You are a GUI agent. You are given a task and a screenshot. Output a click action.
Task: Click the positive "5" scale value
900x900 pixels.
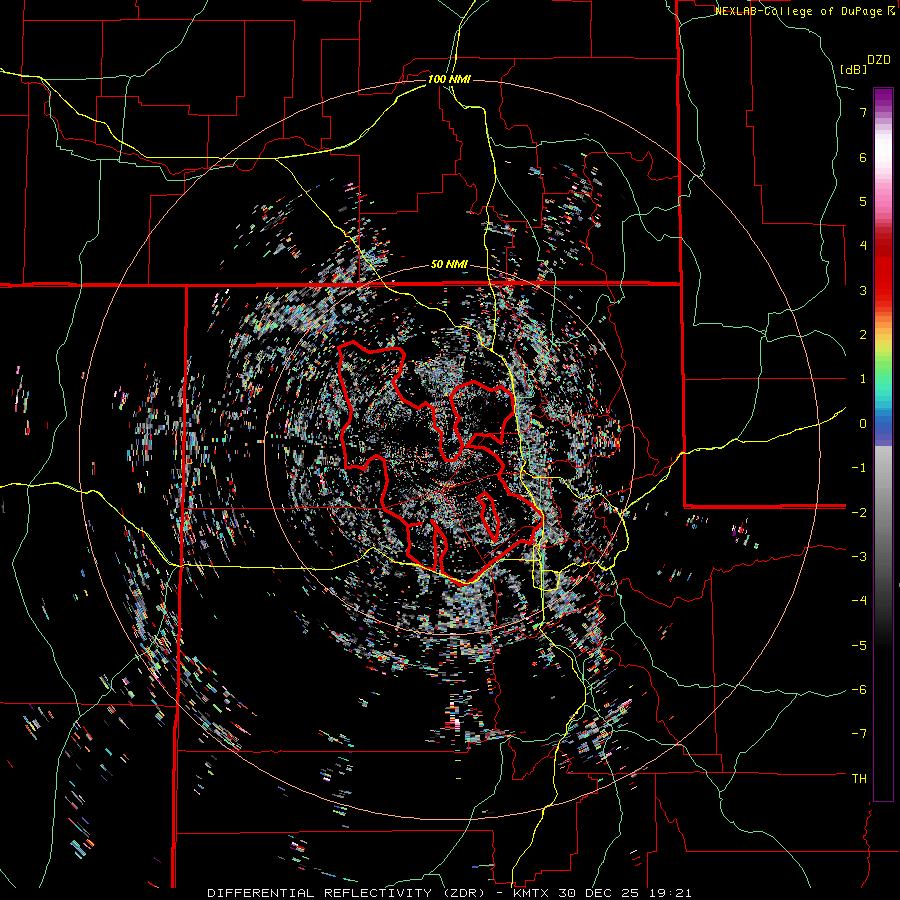point(863,201)
